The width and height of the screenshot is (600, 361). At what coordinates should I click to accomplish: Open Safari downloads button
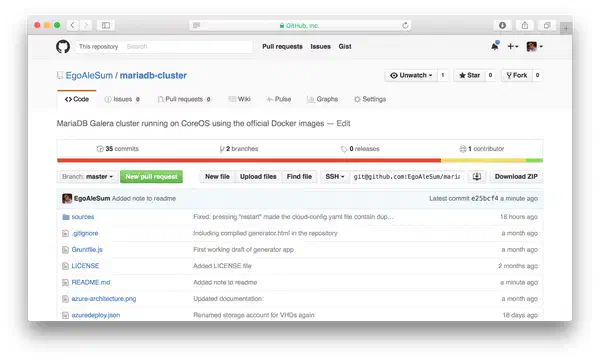502,25
